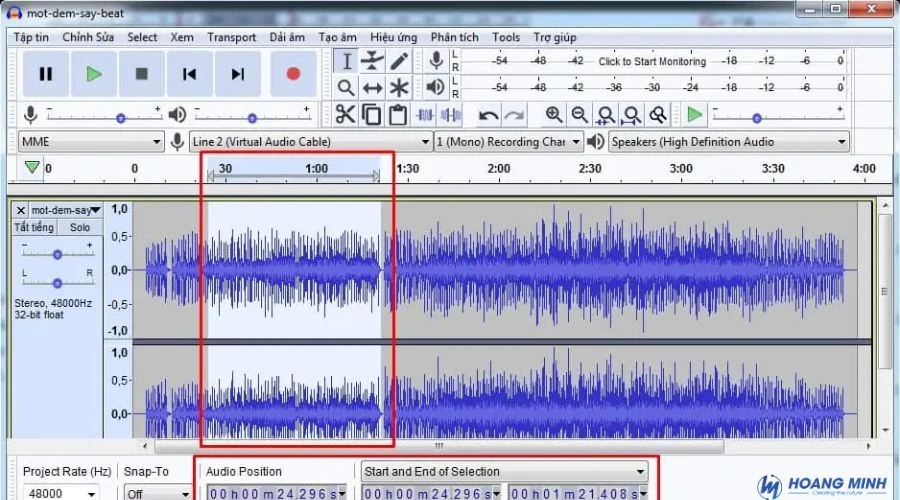Open the Select menu
Screen dimensions: 900x500
142,37
